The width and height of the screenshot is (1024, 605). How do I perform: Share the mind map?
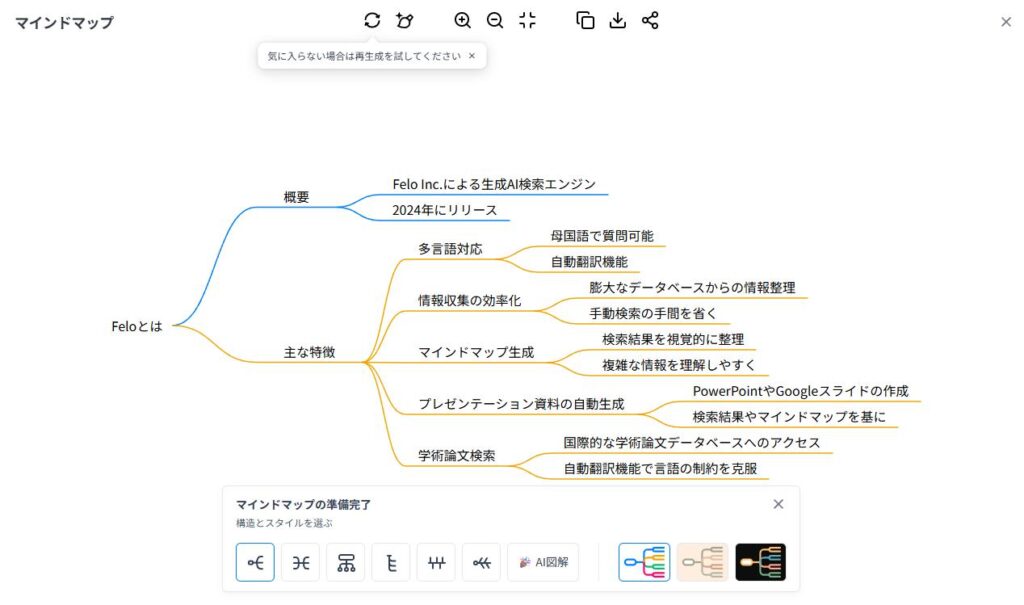(650, 20)
